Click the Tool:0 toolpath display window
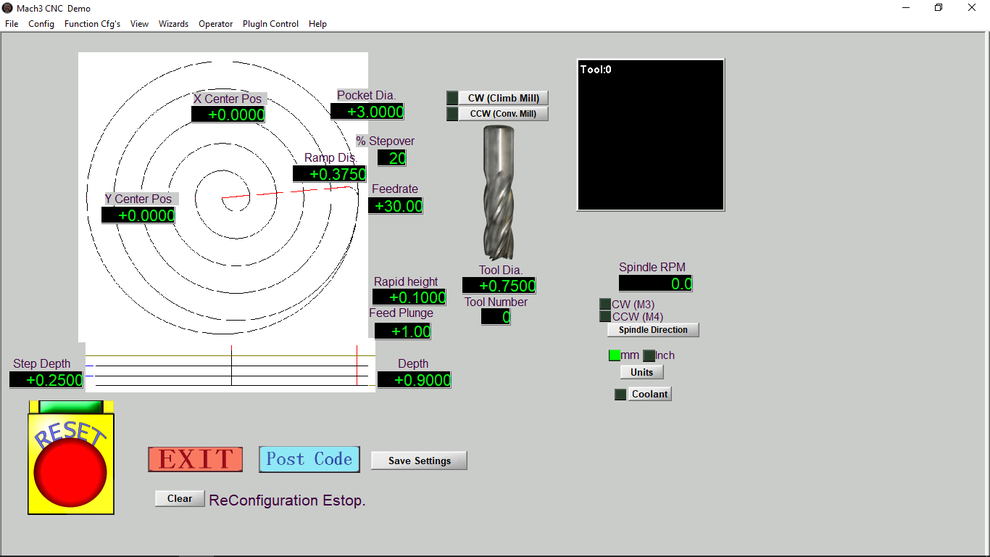This screenshot has height=557, width=990. (x=650, y=135)
